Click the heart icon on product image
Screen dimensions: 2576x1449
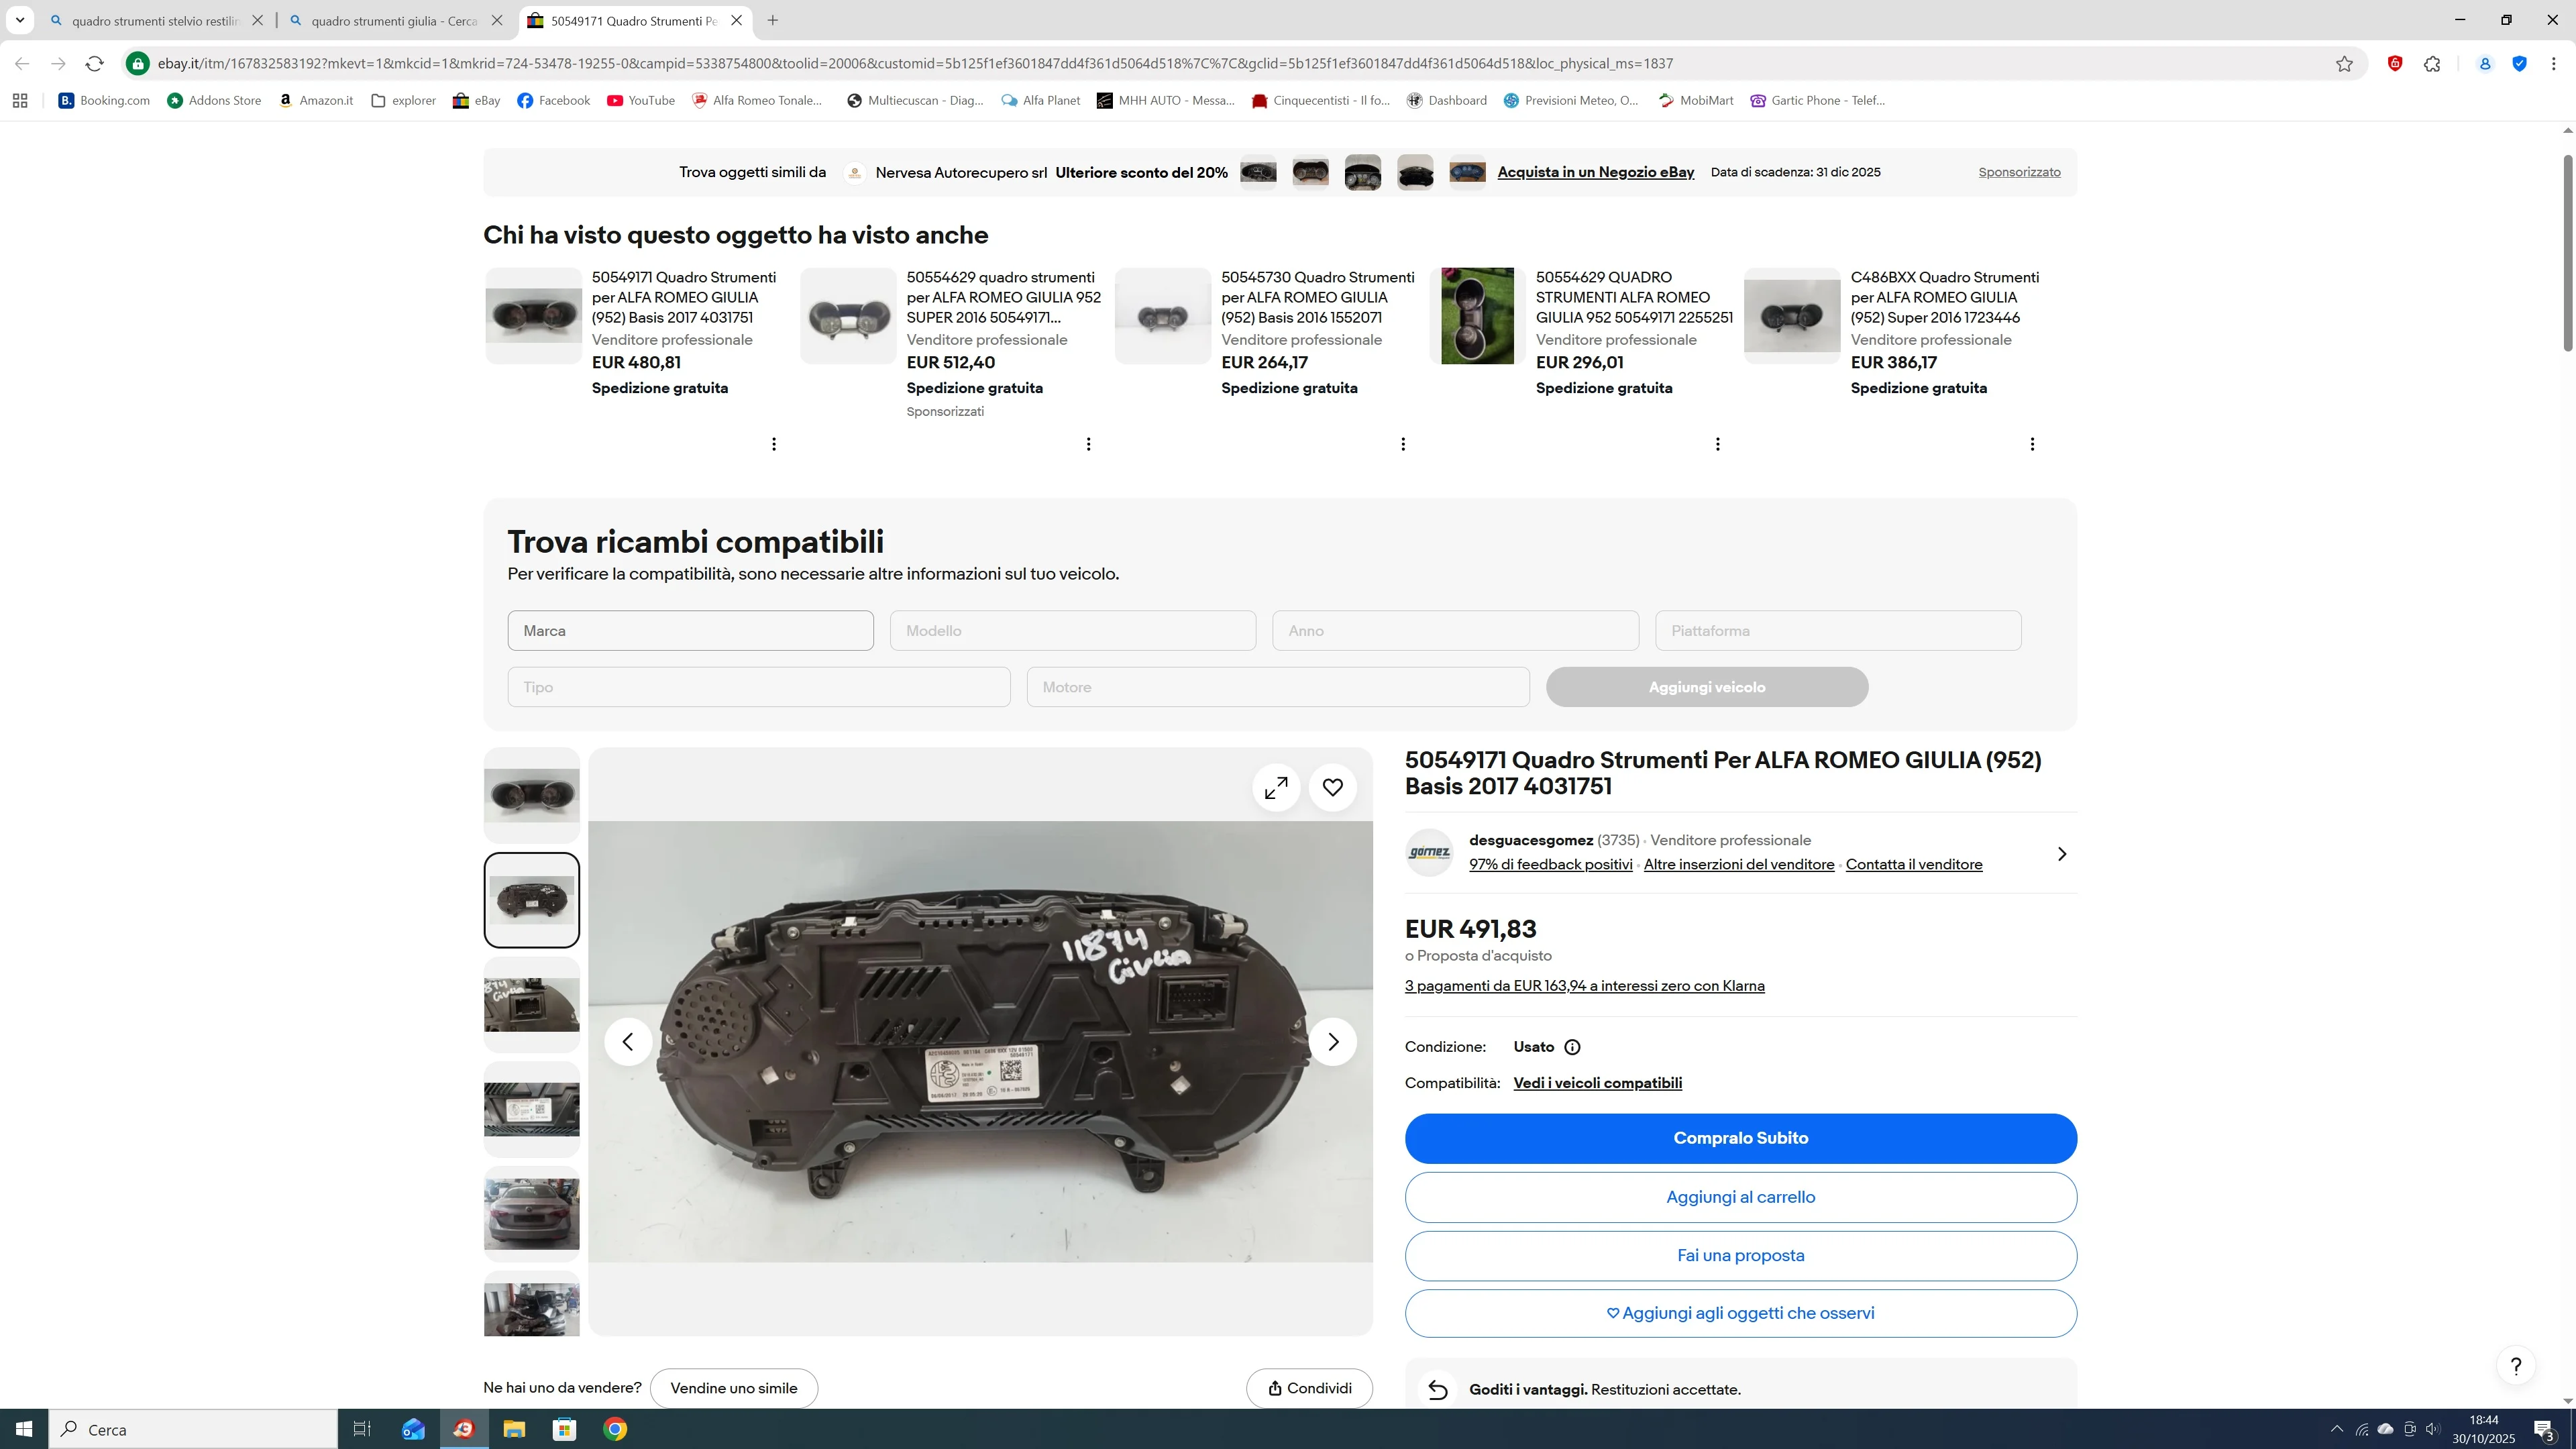coord(1332,788)
